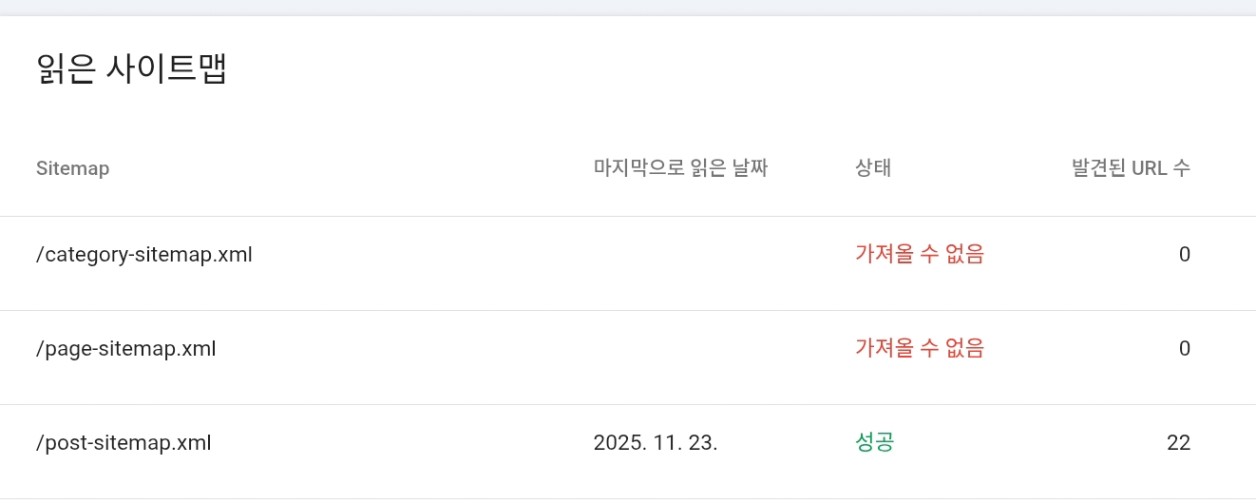Click the 2025. 11. 23. last-read date
Viewport: 1256px width, 504px height.
click(x=655, y=443)
